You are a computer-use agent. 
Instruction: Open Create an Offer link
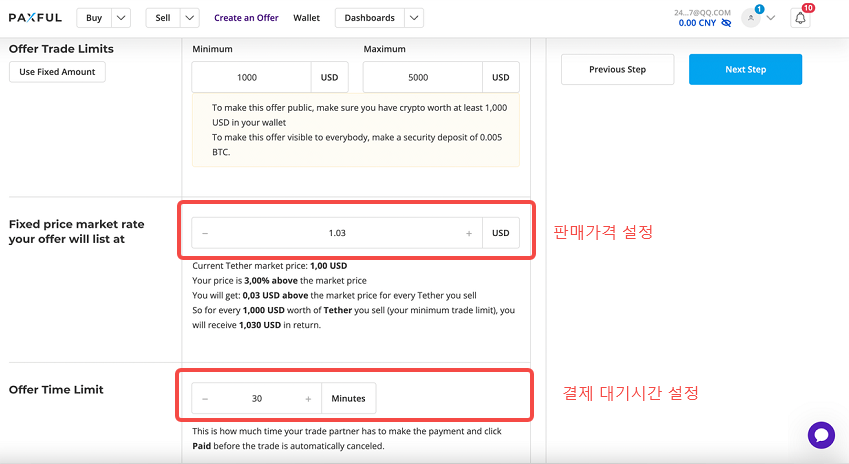[246, 18]
